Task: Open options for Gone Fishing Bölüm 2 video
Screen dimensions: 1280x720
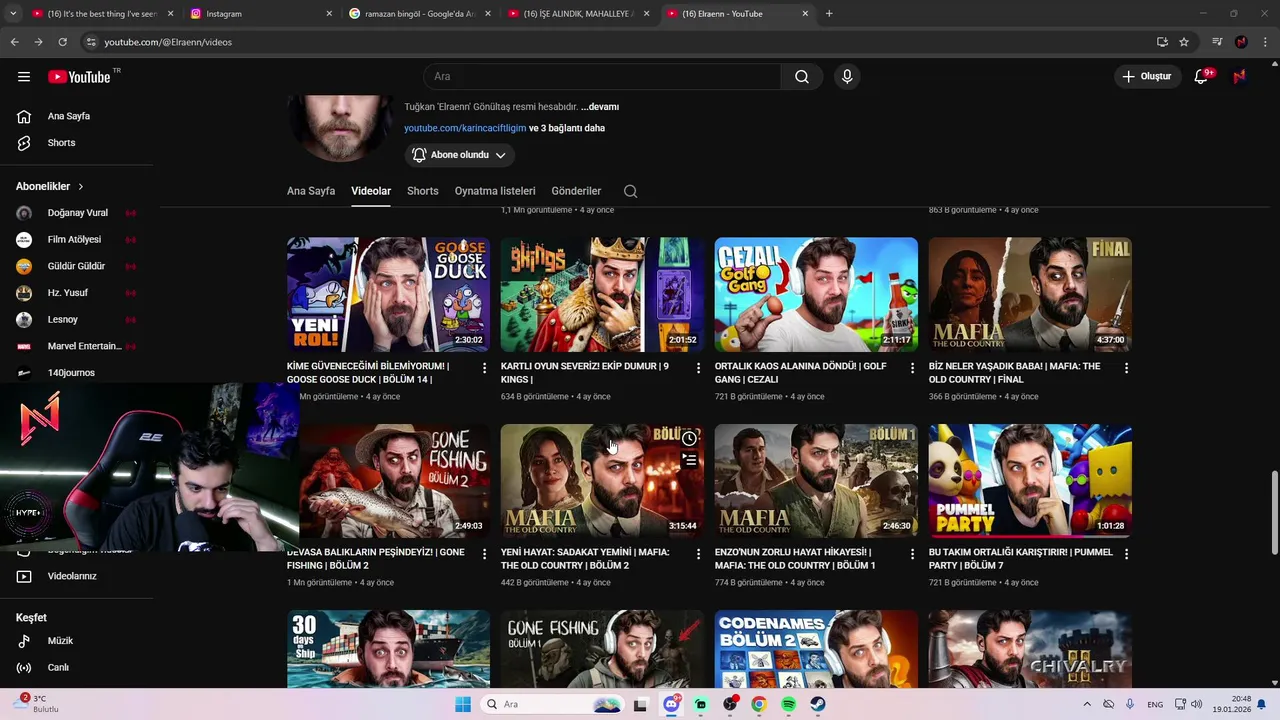Action: point(485,555)
